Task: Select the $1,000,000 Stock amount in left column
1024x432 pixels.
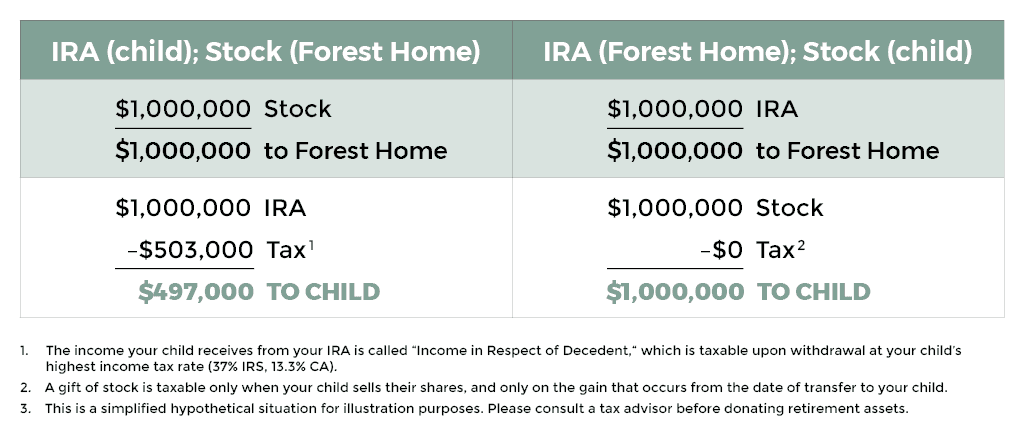Action: (183, 108)
